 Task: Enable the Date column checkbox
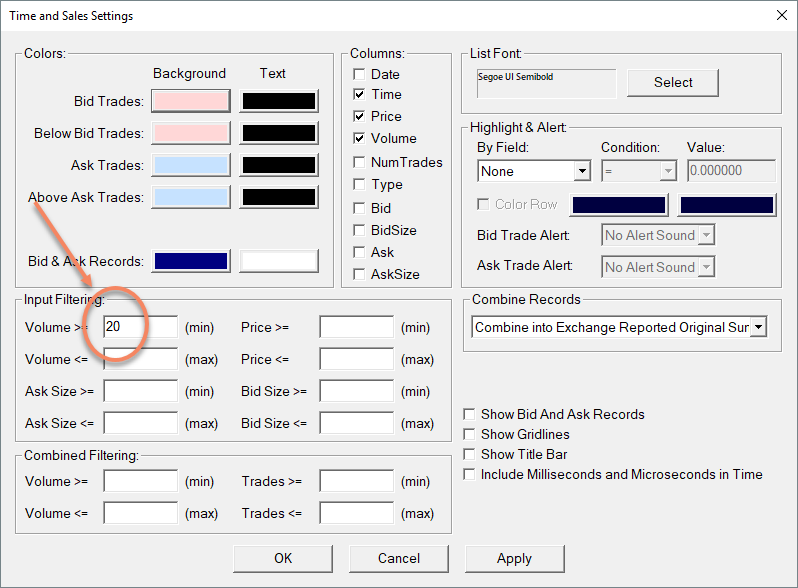(x=359, y=74)
